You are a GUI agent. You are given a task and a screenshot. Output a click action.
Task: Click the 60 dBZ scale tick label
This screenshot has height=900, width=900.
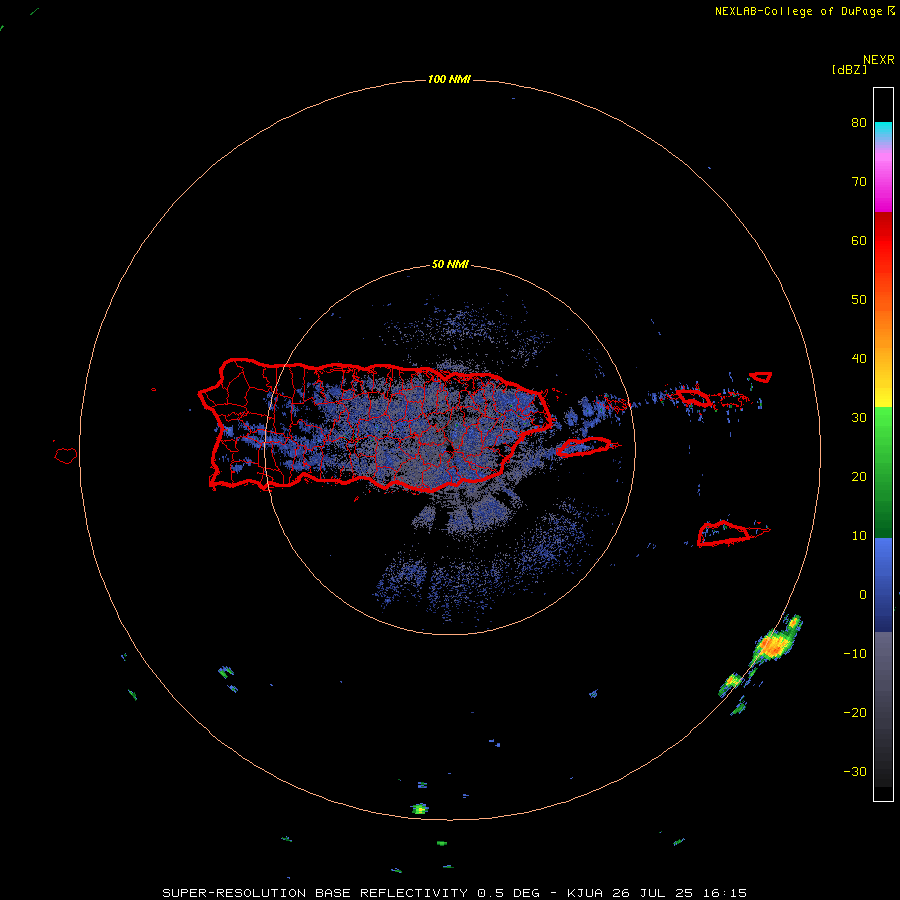tap(859, 240)
